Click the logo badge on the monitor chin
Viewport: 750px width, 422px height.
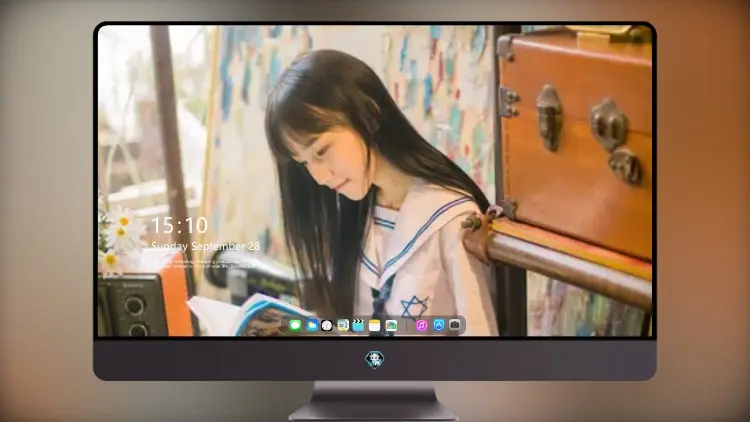pyautogui.click(x=375, y=359)
